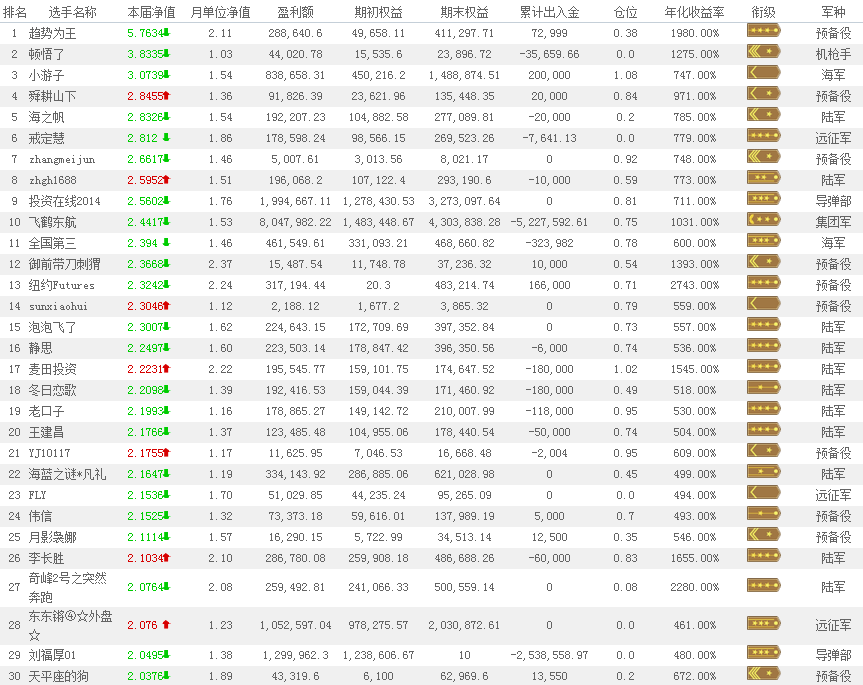863x685 pixels.
Task: Select annualized return 2743.00%
Action: (695, 286)
